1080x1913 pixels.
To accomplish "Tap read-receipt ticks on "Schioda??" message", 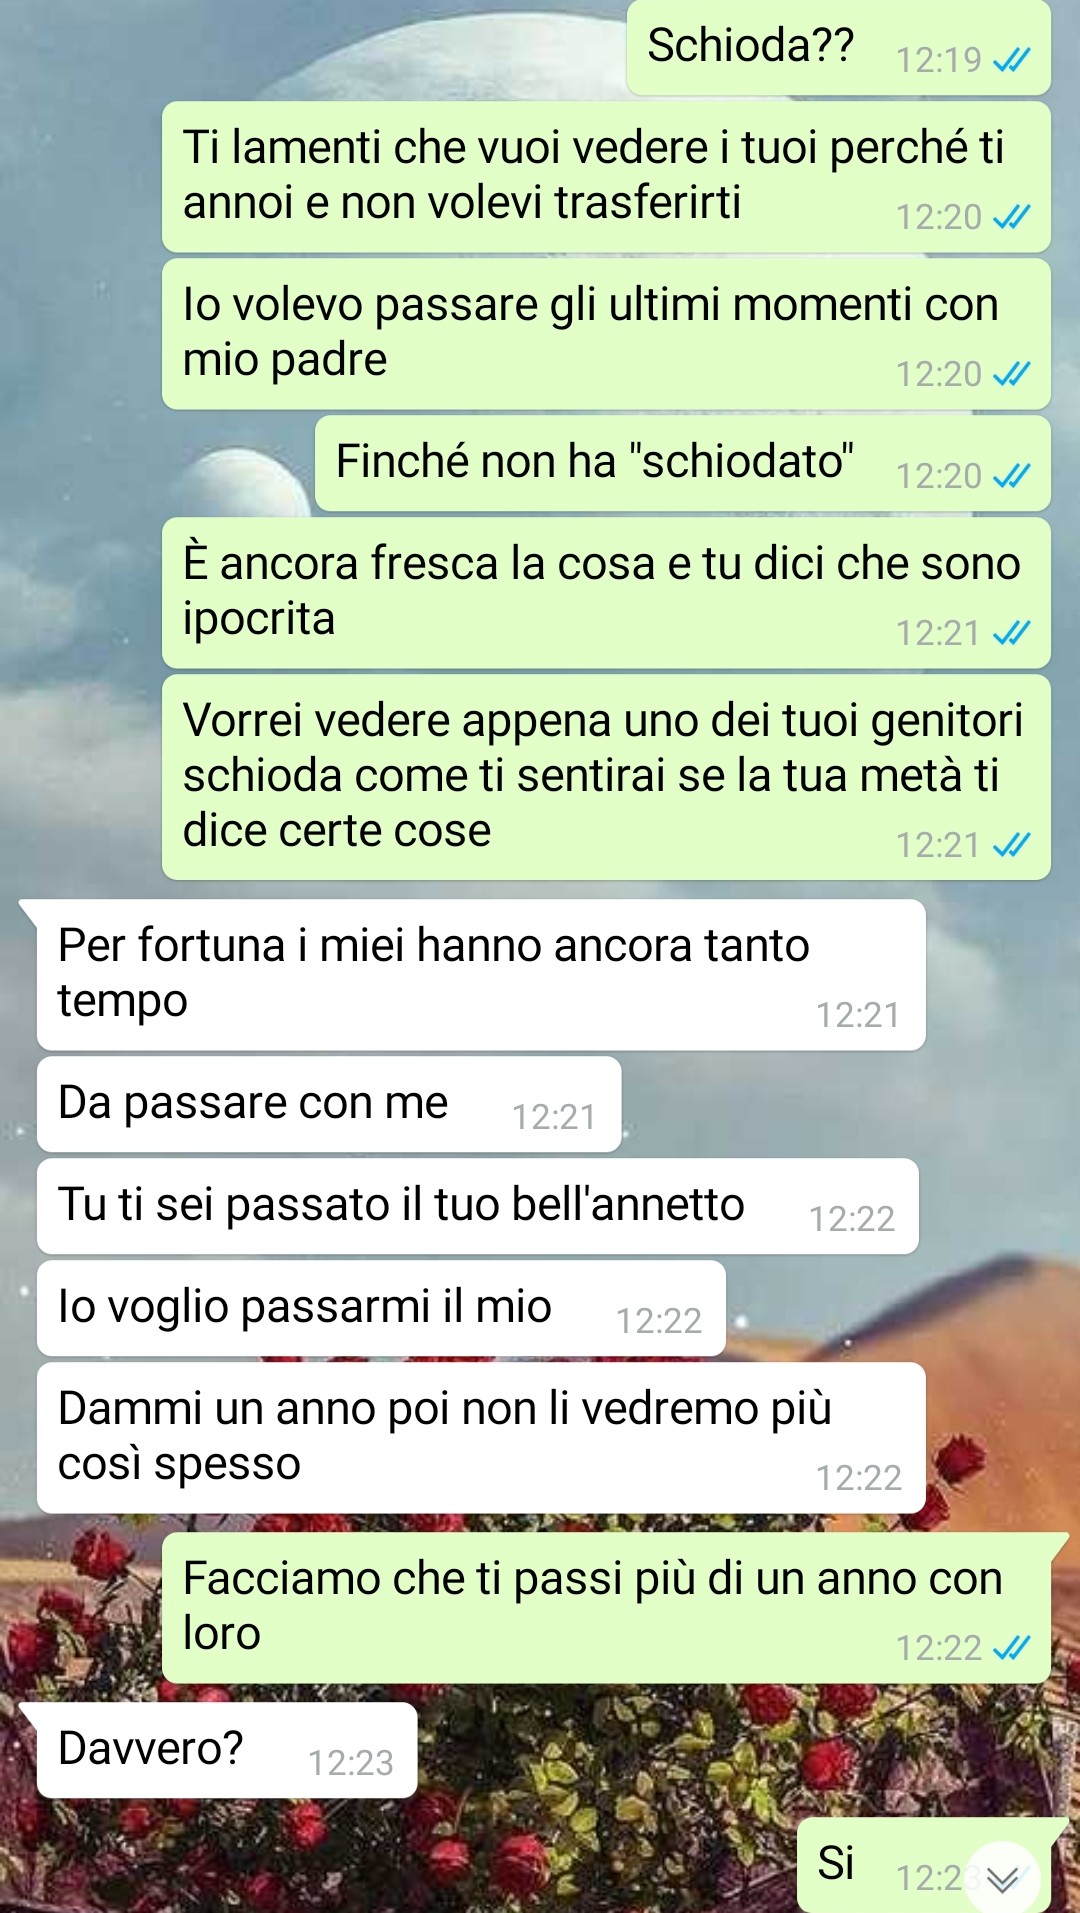I will (1011, 61).
